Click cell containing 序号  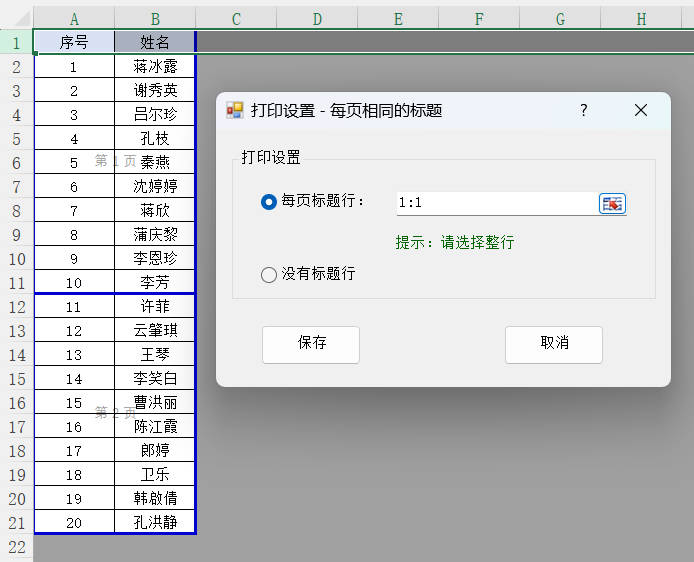pyautogui.click(x=74, y=42)
